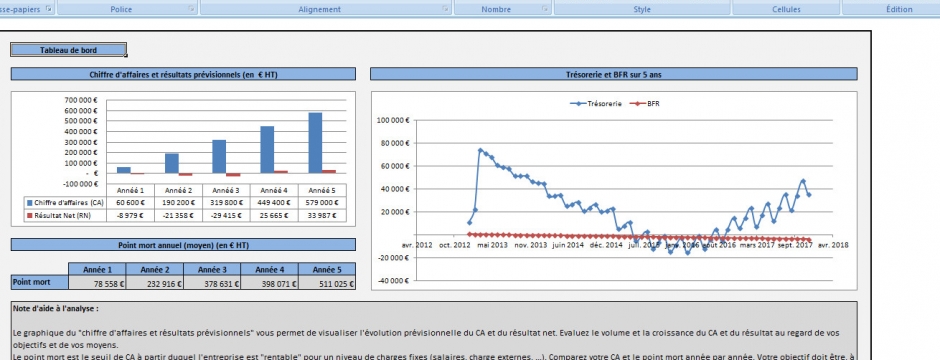Open the Nombre group dialog launcher

coord(544,9)
